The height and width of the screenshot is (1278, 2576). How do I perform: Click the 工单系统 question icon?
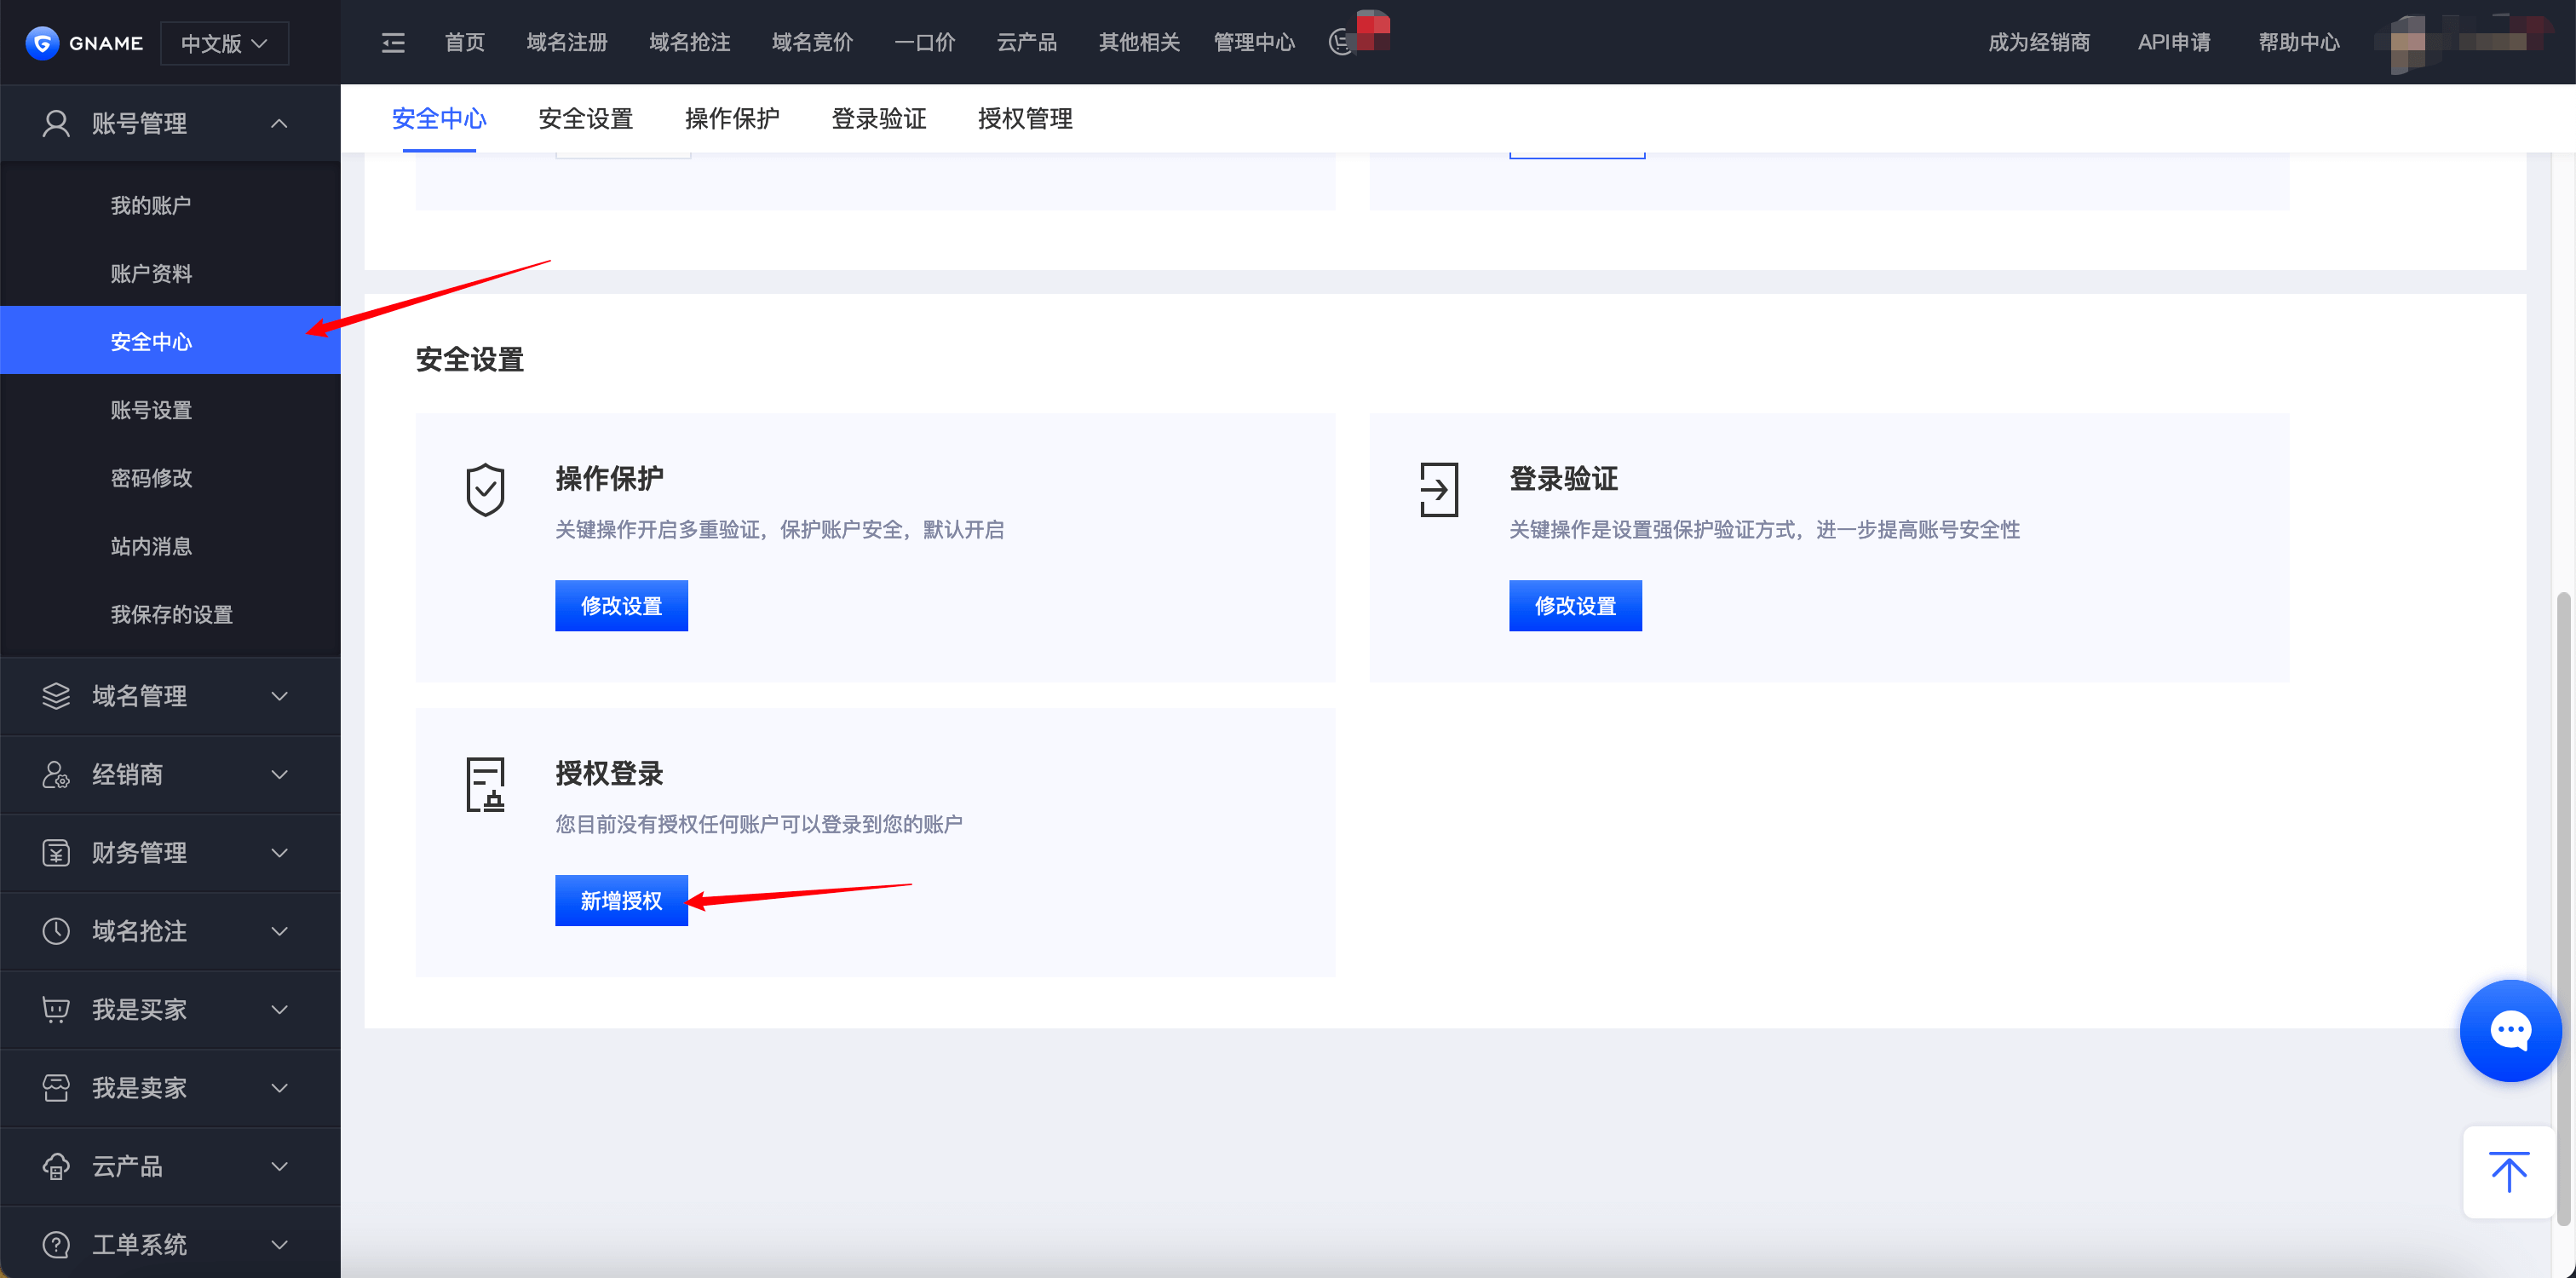[56, 1244]
